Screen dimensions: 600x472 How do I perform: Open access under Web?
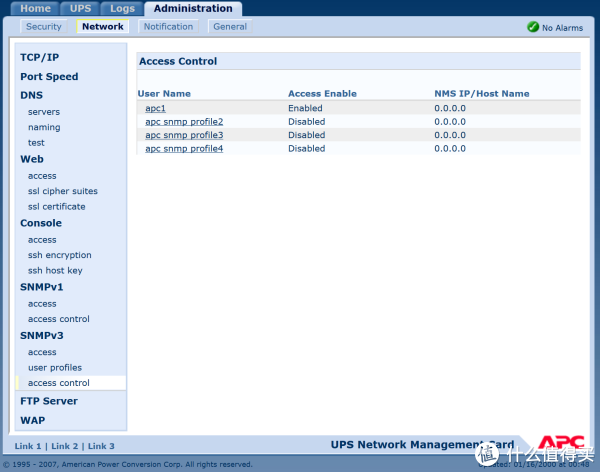point(42,176)
